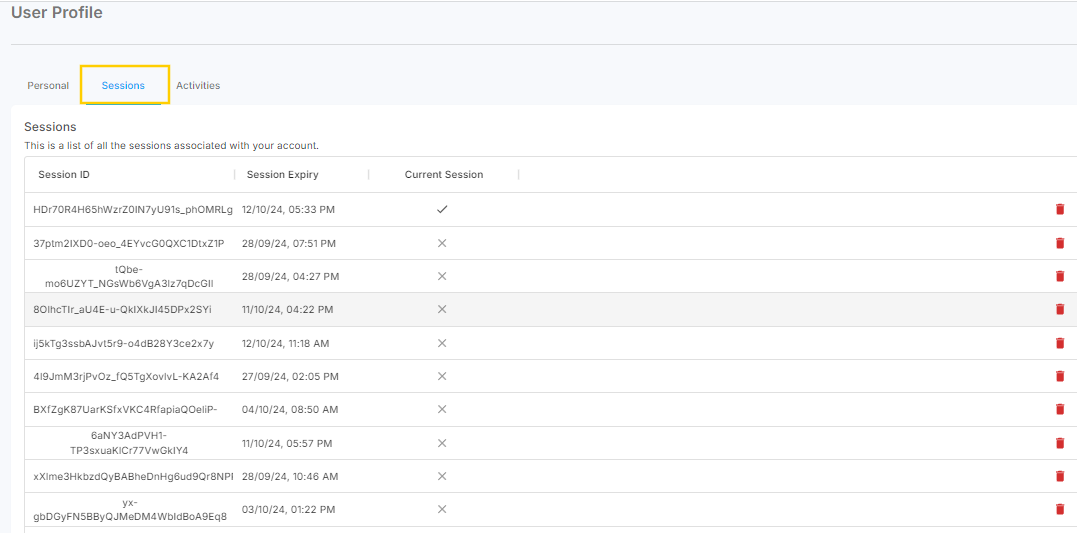The image size is (1077, 533).
Task: Delete session expiring 11/10/24, 05:57 PM
Action: coord(1060,443)
